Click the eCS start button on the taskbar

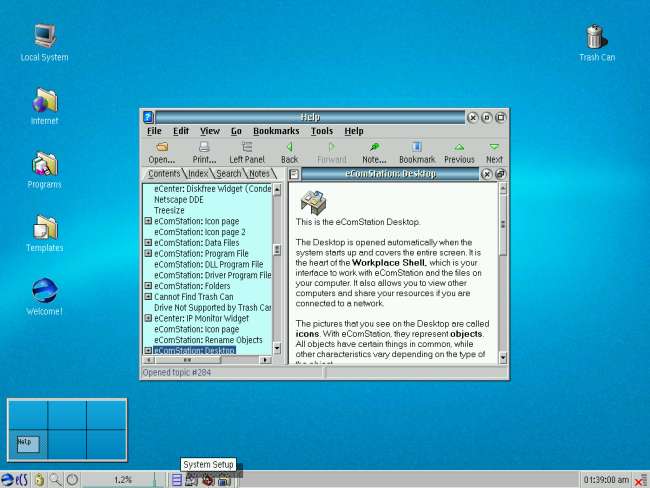click(14, 480)
